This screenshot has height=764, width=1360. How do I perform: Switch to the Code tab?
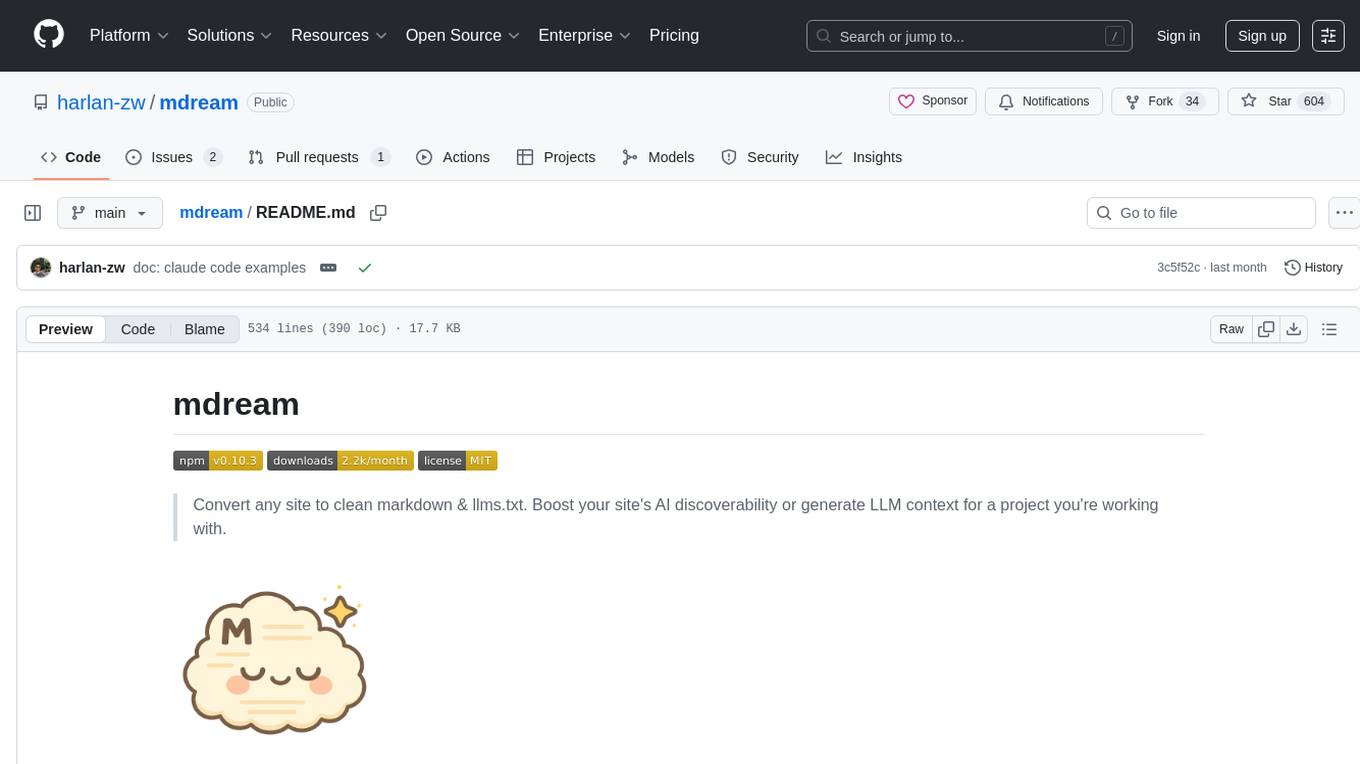click(x=71, y=157)
